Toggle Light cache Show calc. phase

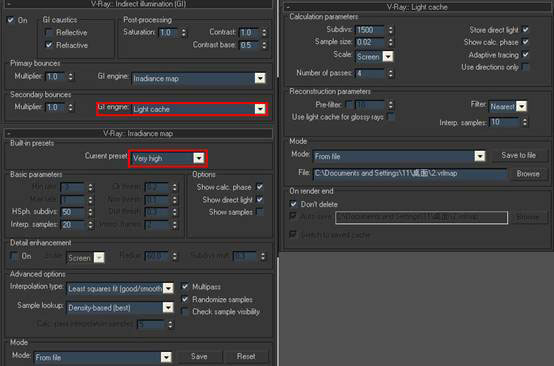click(525, 42)
